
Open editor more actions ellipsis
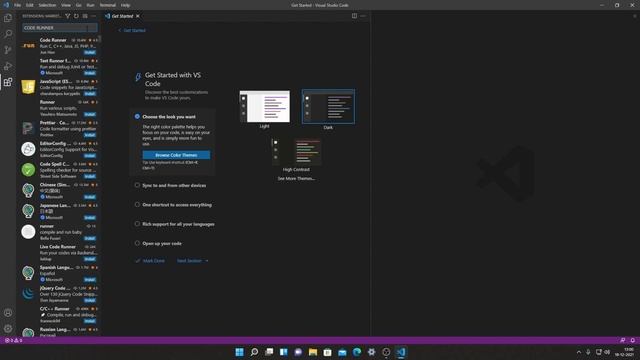363,16
